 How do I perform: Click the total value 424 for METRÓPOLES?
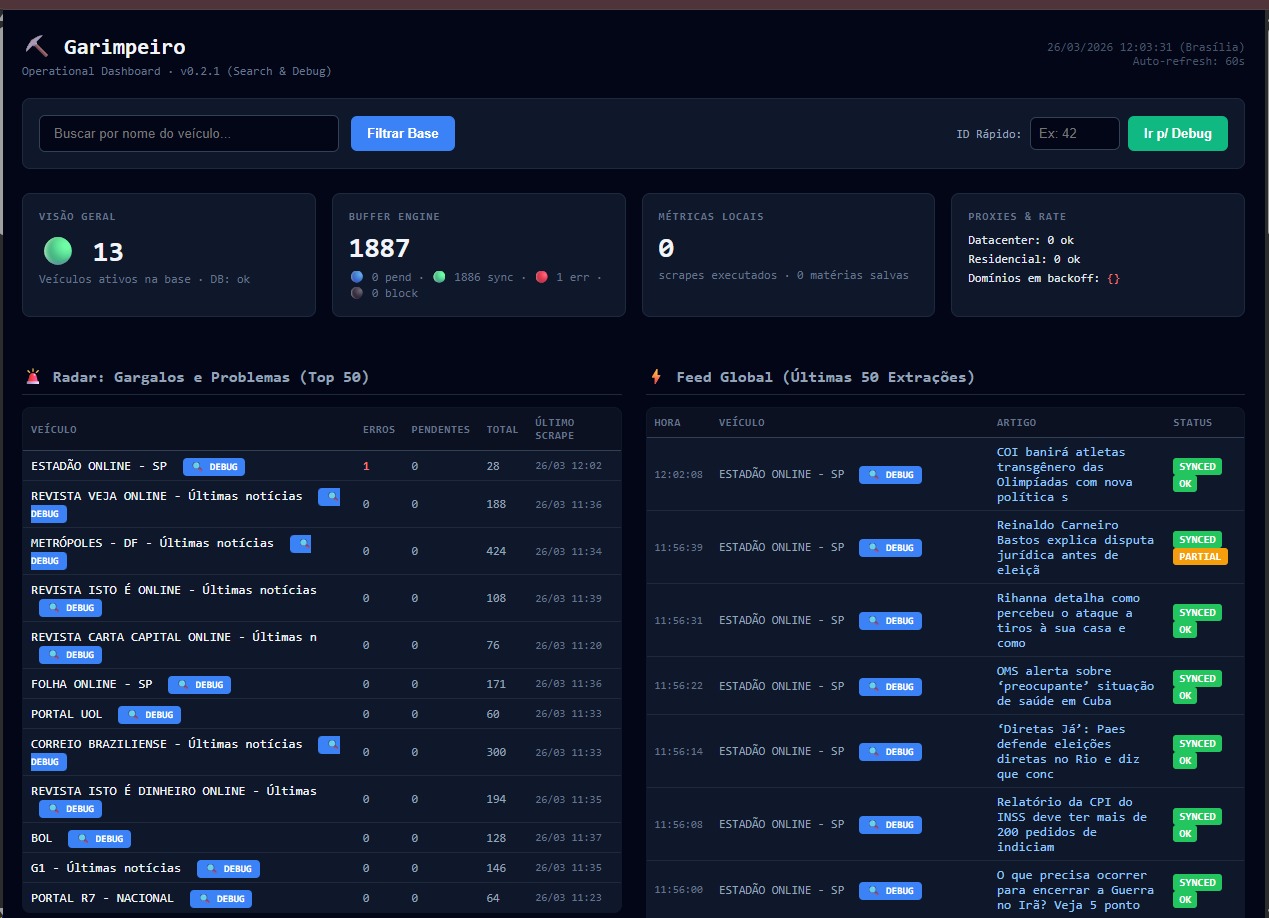point(496,551)
